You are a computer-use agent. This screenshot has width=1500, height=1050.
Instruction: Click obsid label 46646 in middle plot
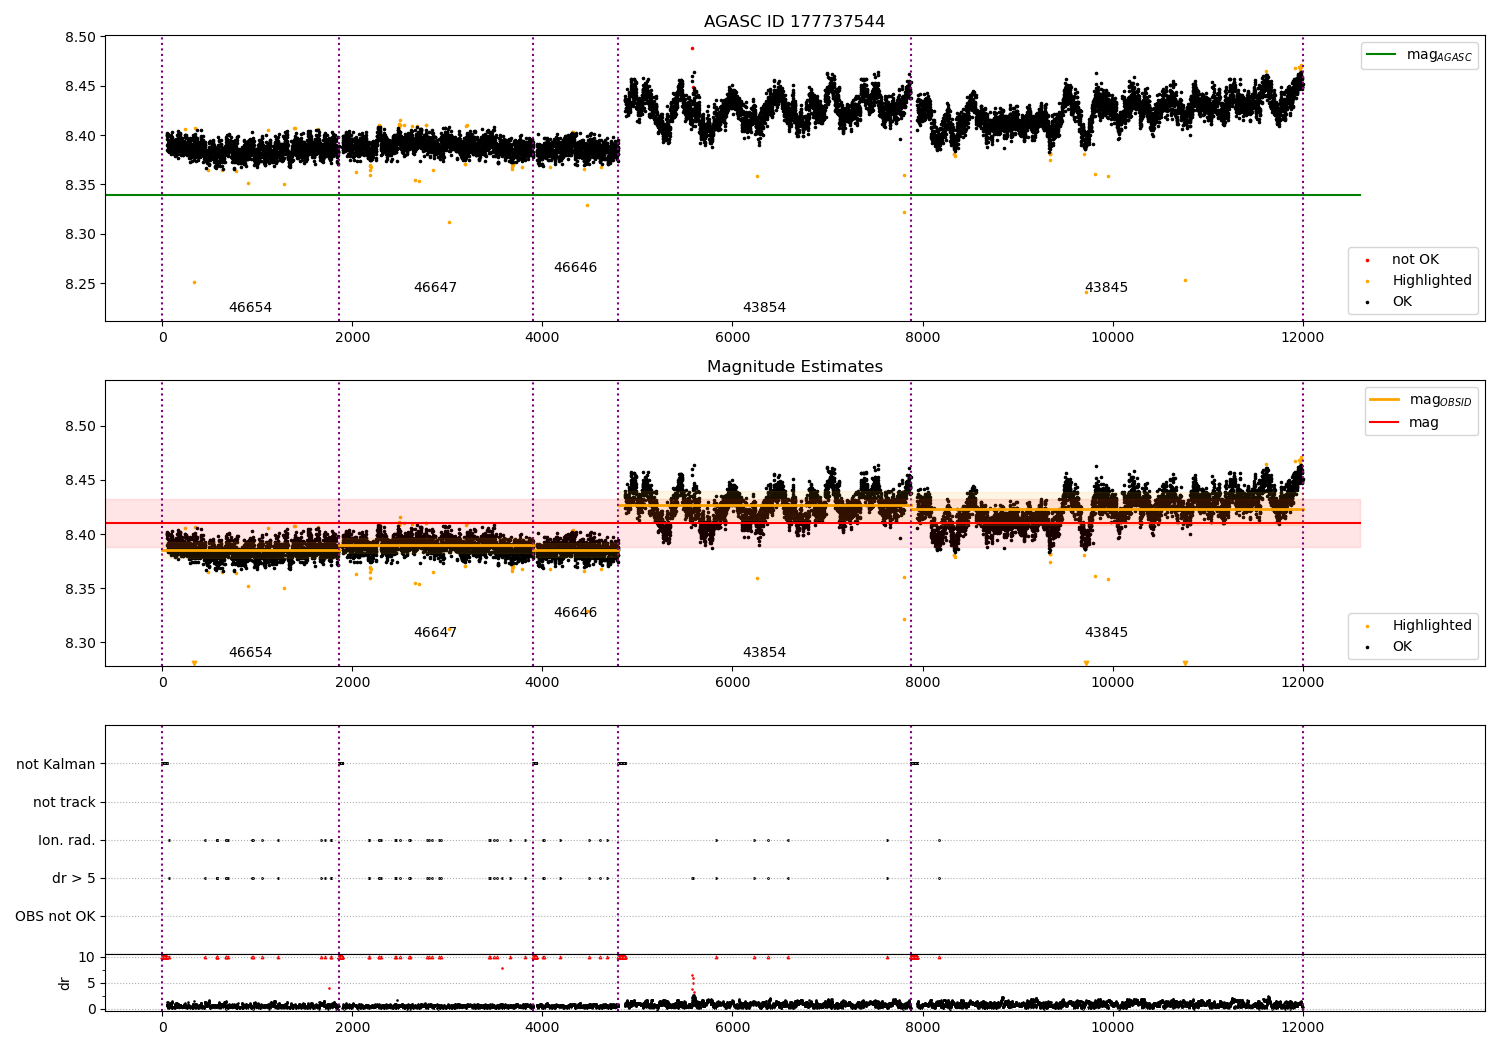click(x=575, y=613)
